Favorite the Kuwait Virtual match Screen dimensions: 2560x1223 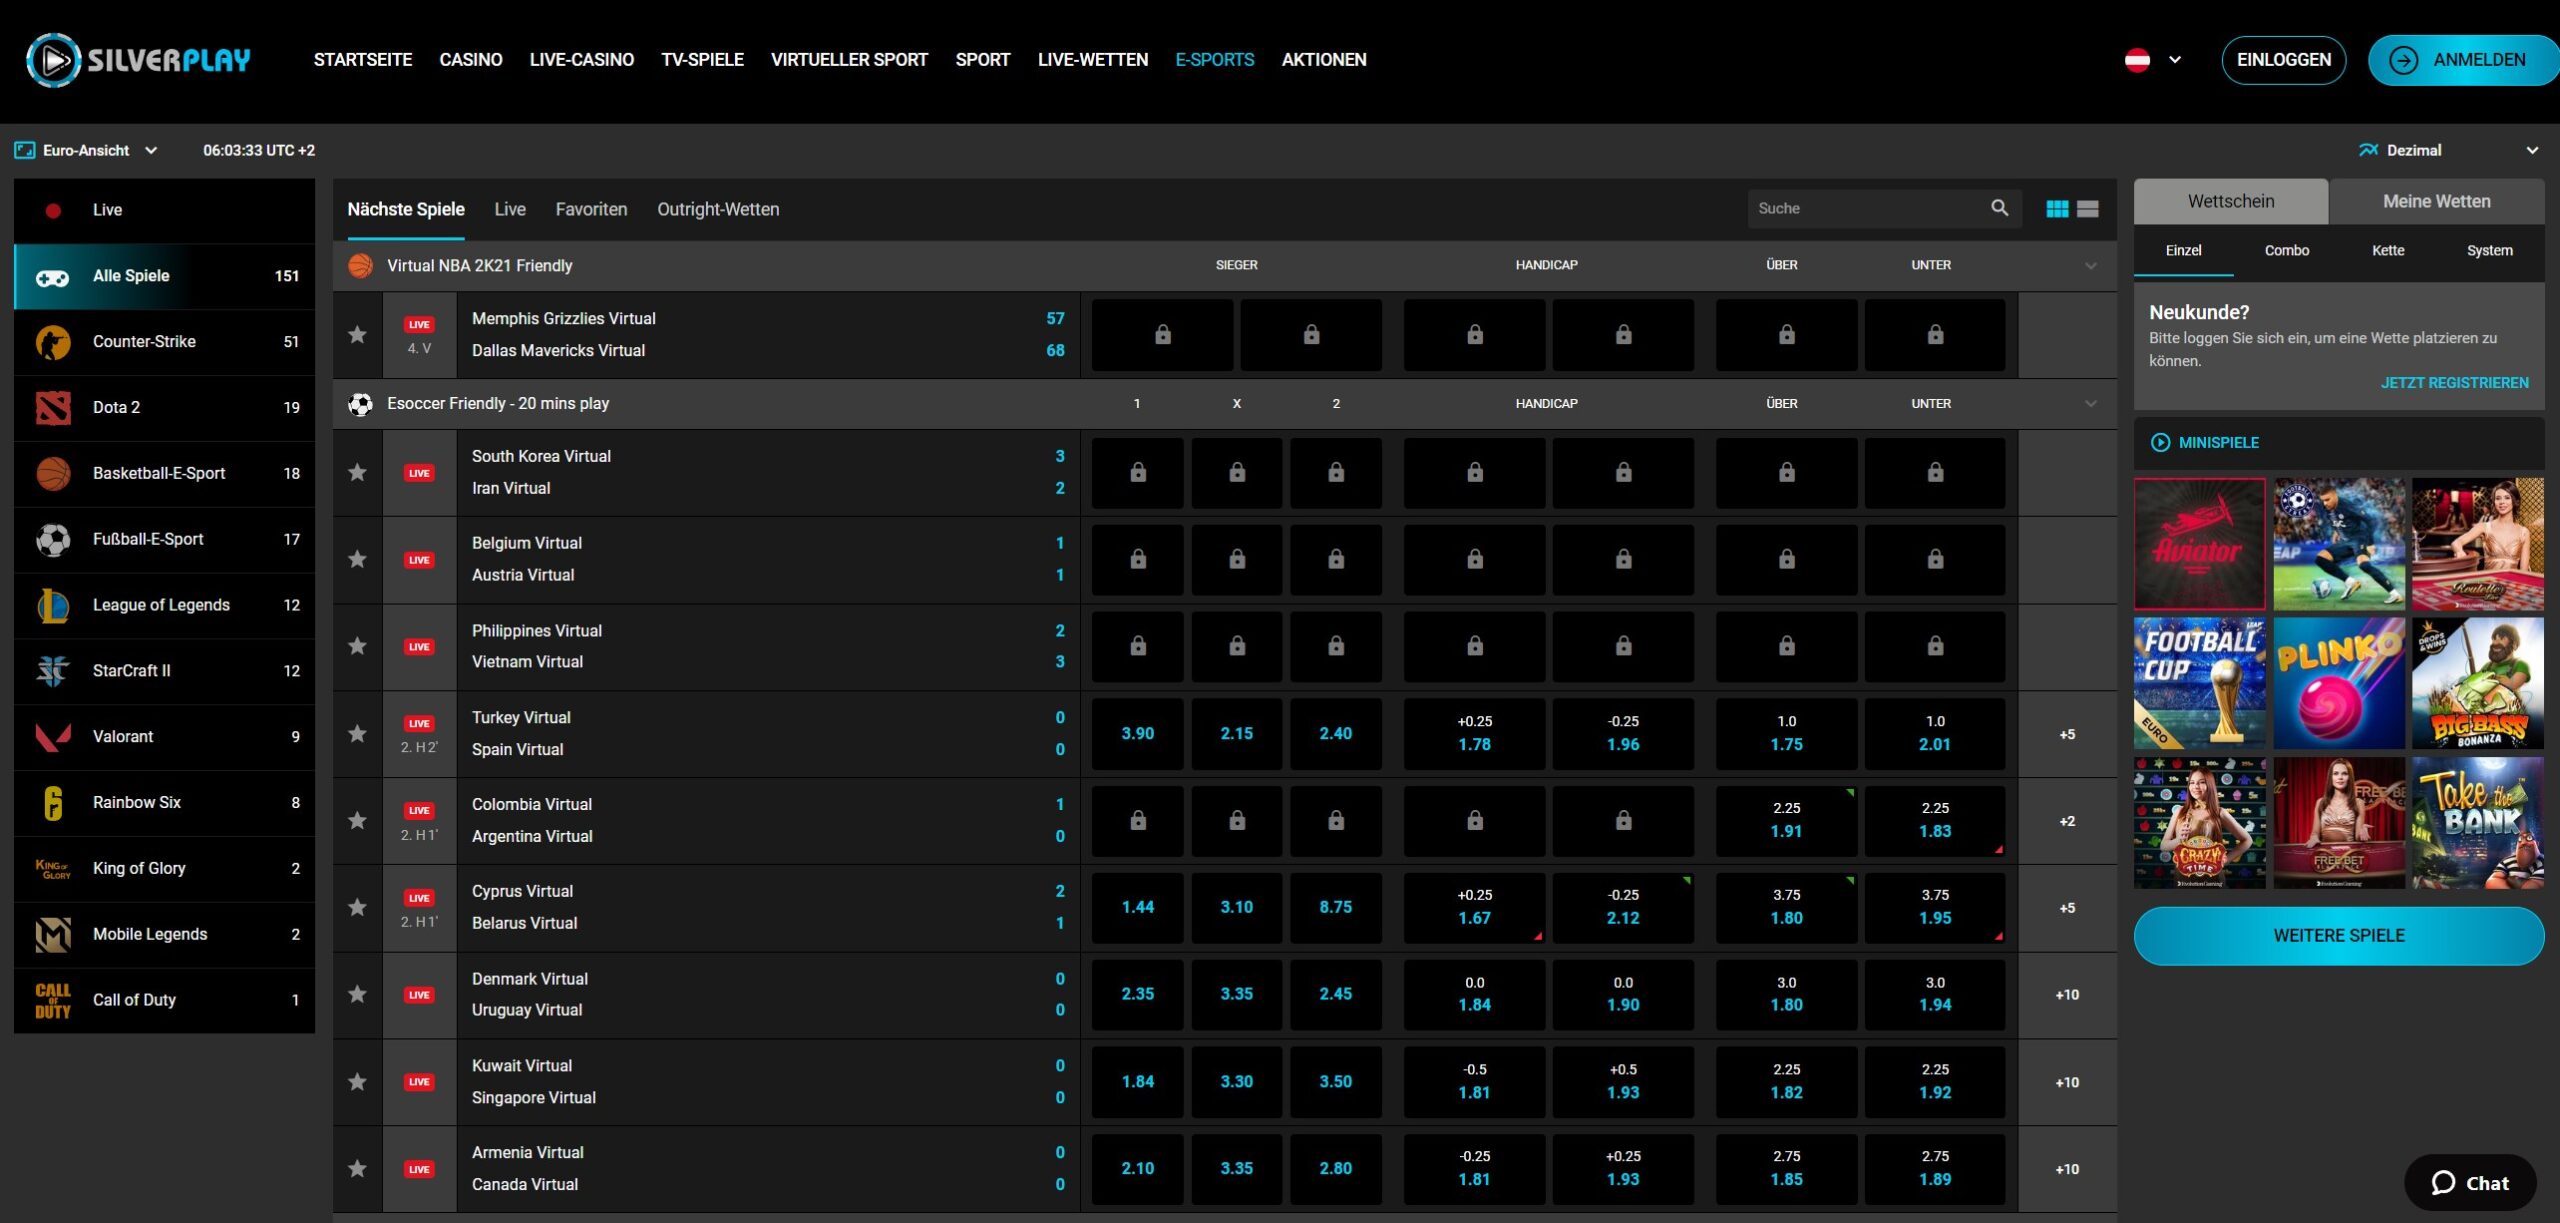click(x=357, y=1082)
